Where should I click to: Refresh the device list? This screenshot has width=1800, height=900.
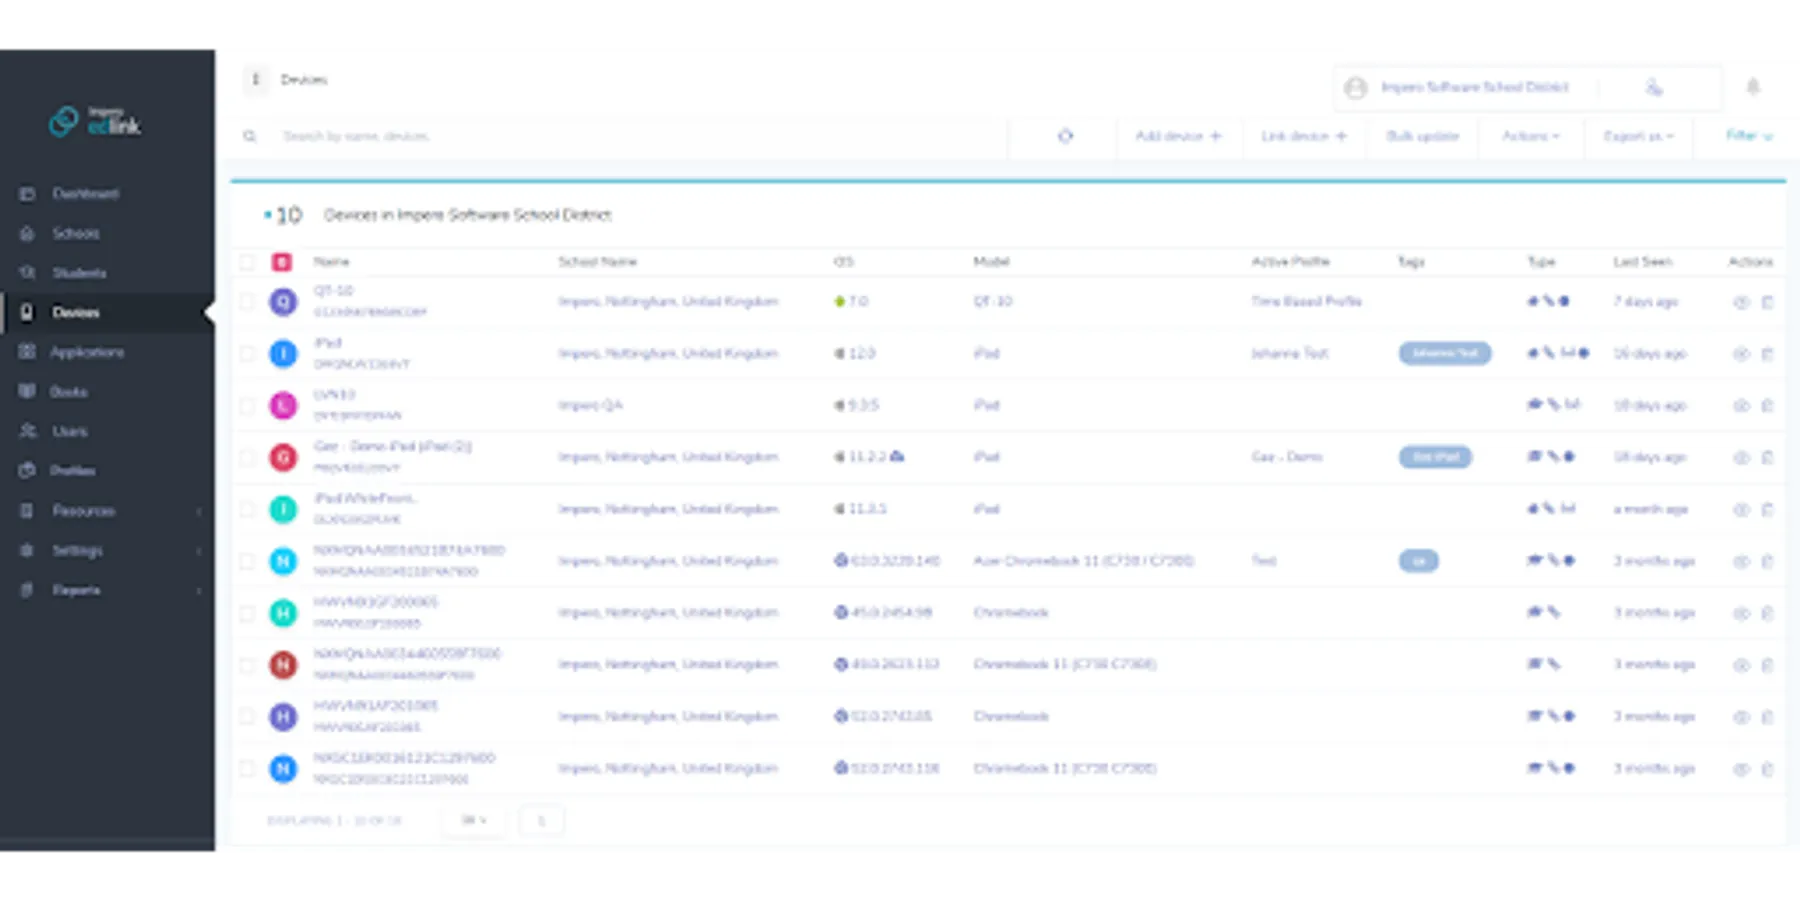[x=1065, y=136]
